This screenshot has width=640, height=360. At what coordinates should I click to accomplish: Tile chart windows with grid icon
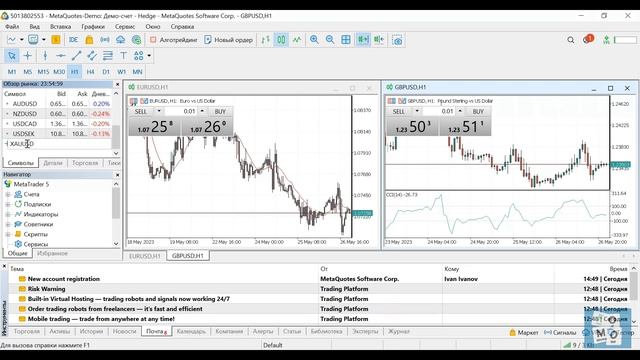click(346, 40)
